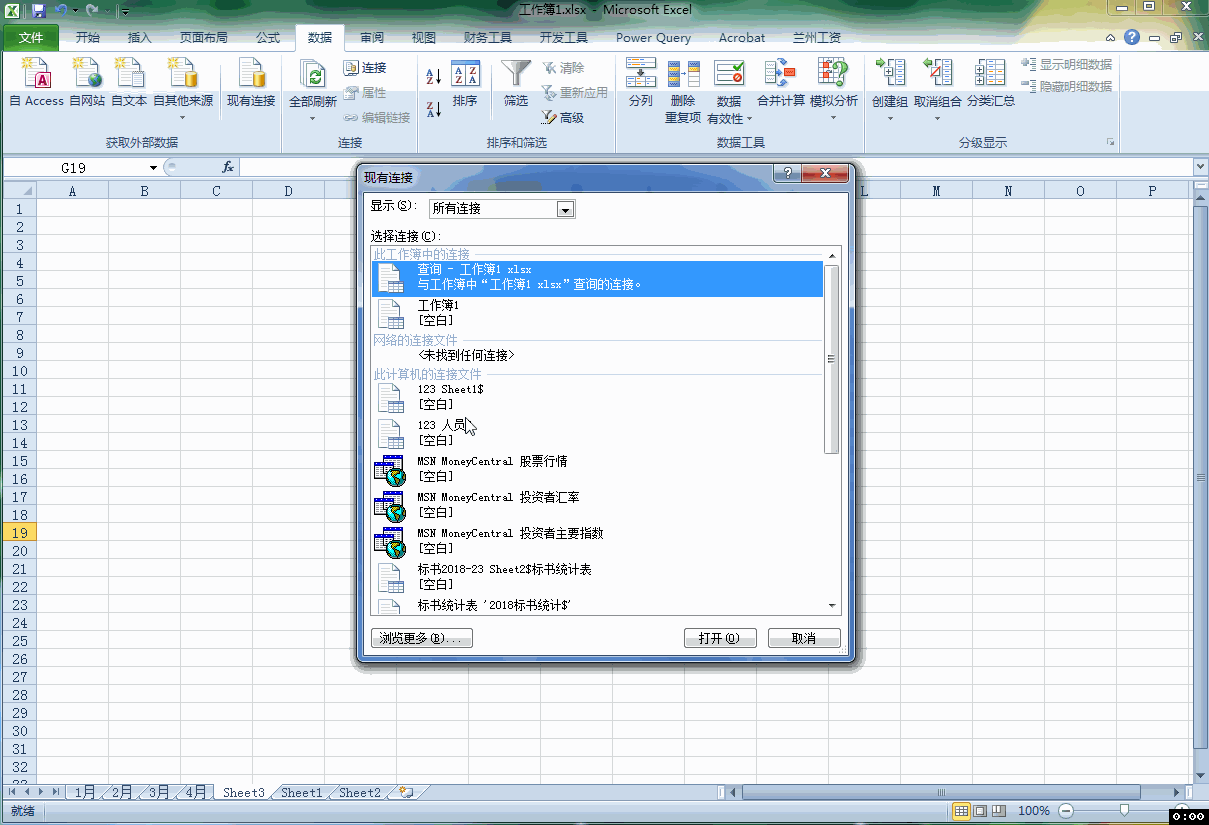Select 标书2018-23 Sheet2$标书统计表 connection
Viewport: 1209px width, 825px height.
[x=597, y=577]
